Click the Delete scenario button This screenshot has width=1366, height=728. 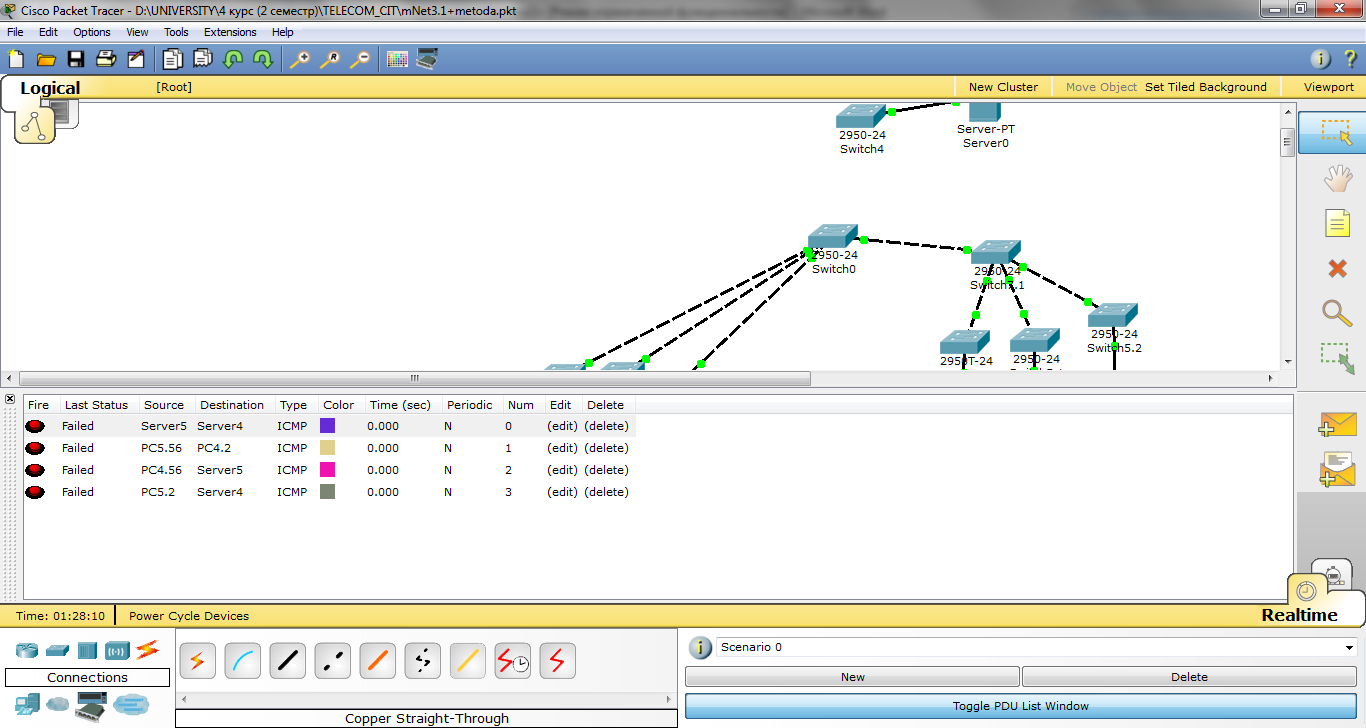pyautogui.click(x=1189, y=677)
